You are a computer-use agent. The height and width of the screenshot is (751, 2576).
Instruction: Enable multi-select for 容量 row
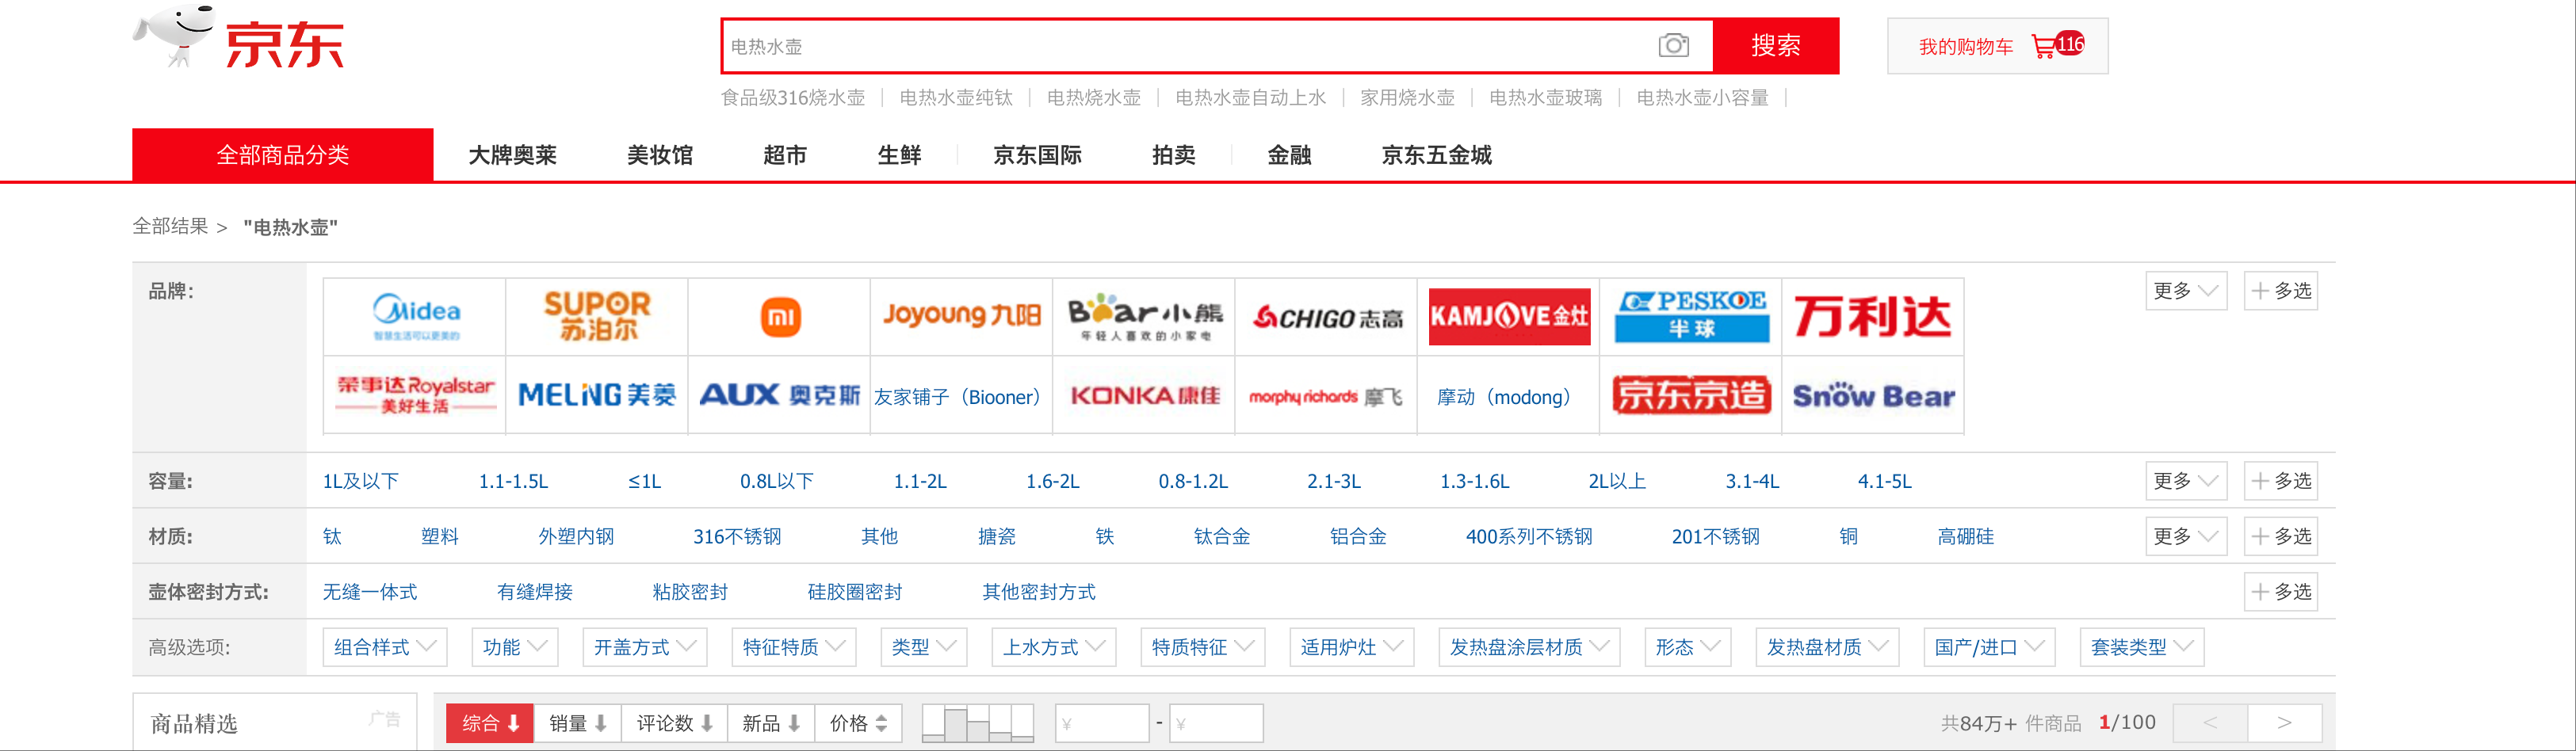click(2281, 481)
